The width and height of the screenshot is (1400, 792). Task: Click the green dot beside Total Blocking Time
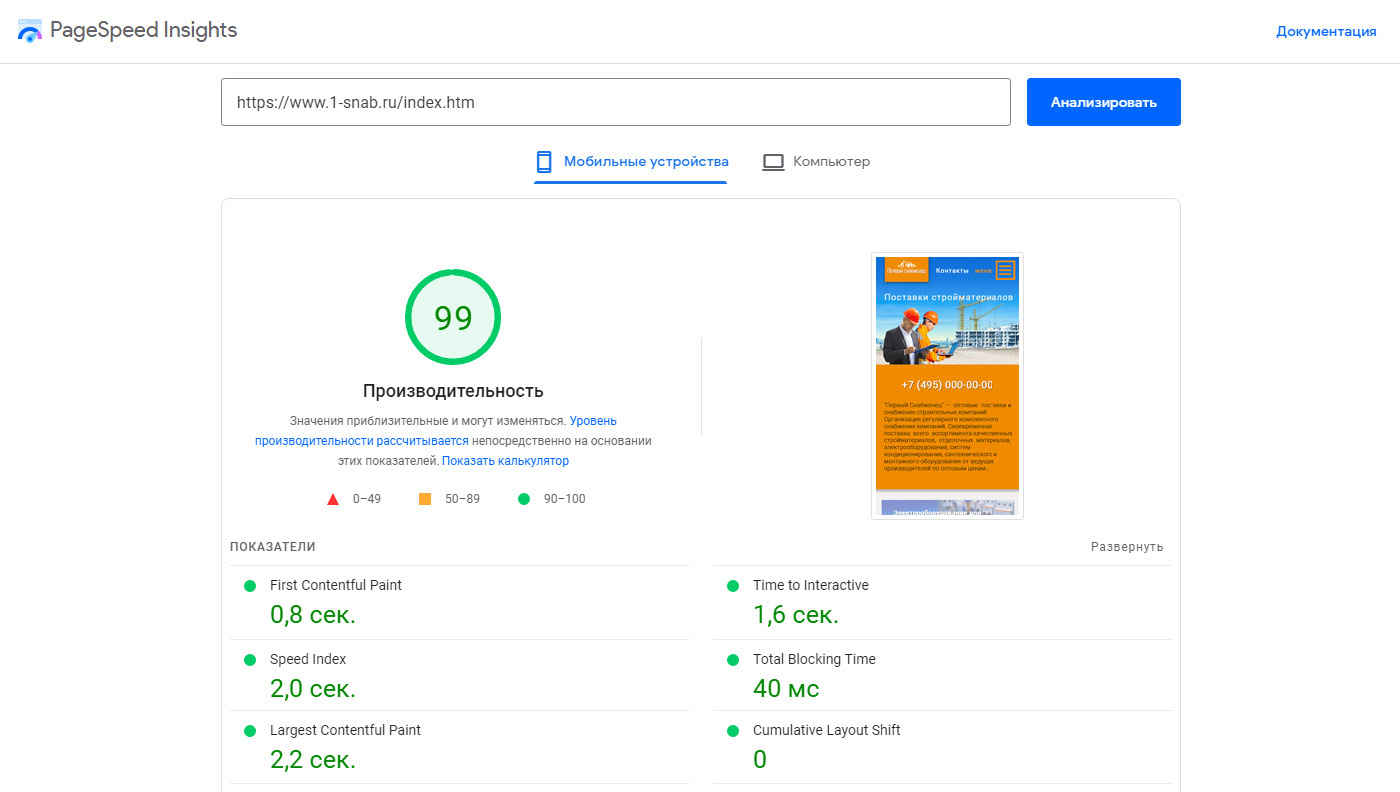(733, 660)
